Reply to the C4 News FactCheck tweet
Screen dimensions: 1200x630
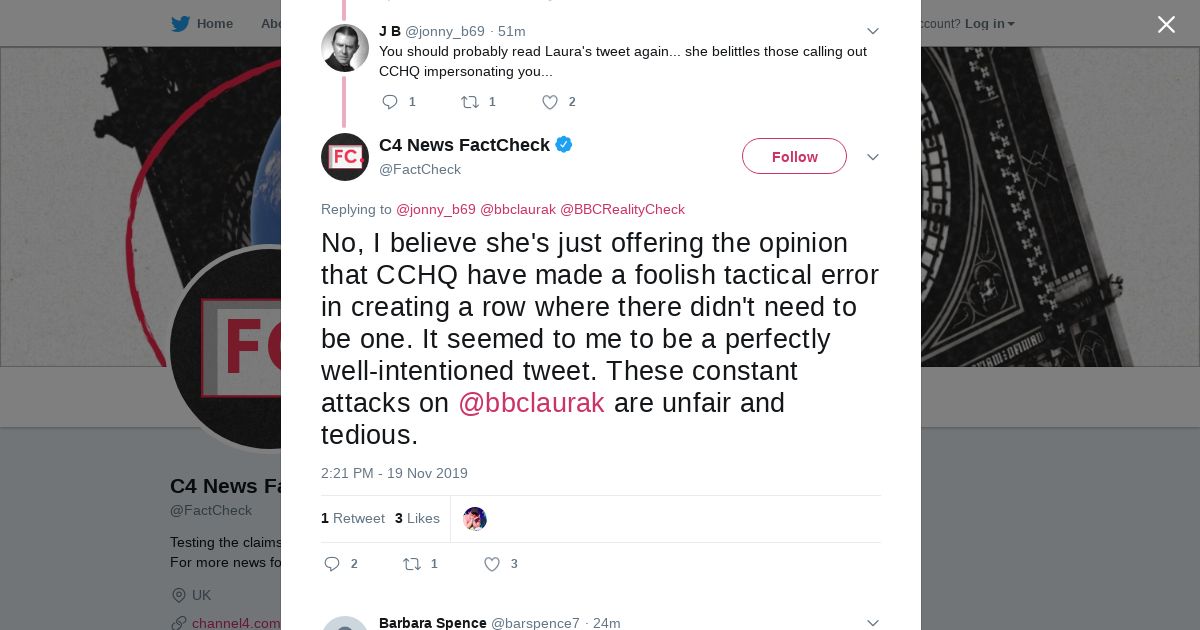click(332, 564)
